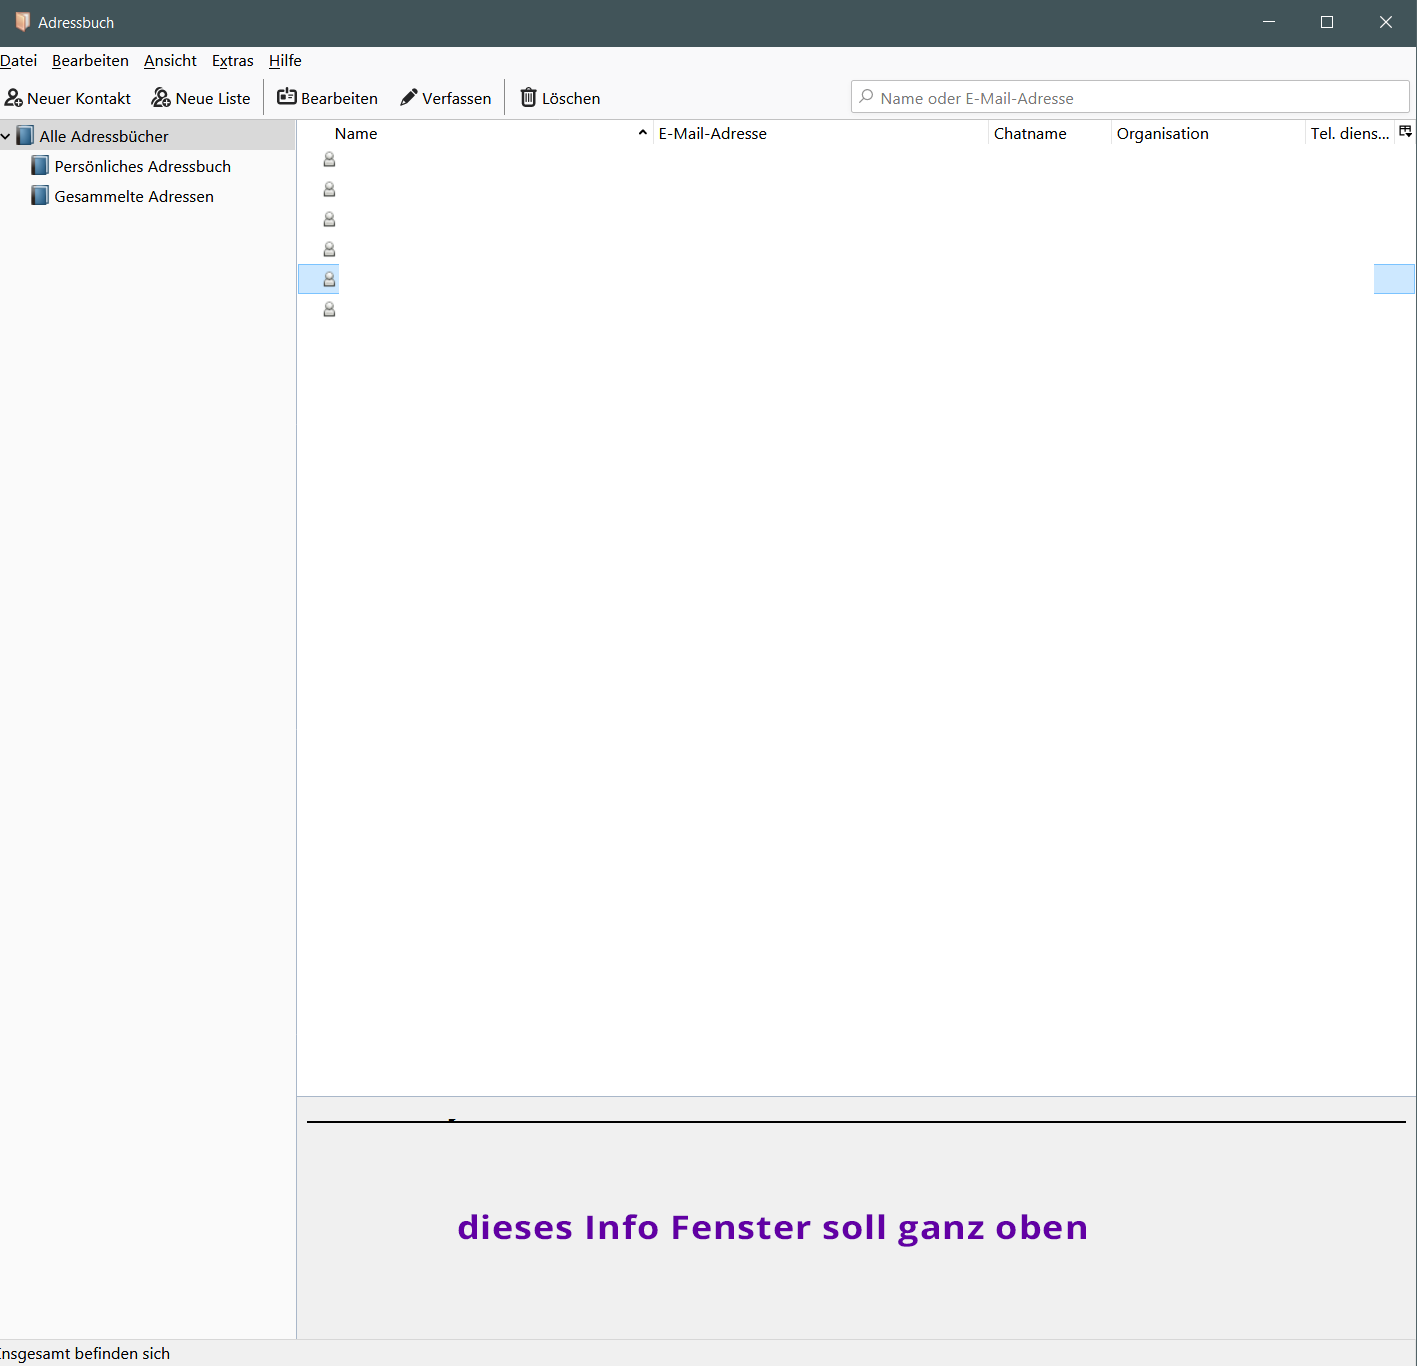Select Gesammelte Adressen address book

(x=134, y=196)
